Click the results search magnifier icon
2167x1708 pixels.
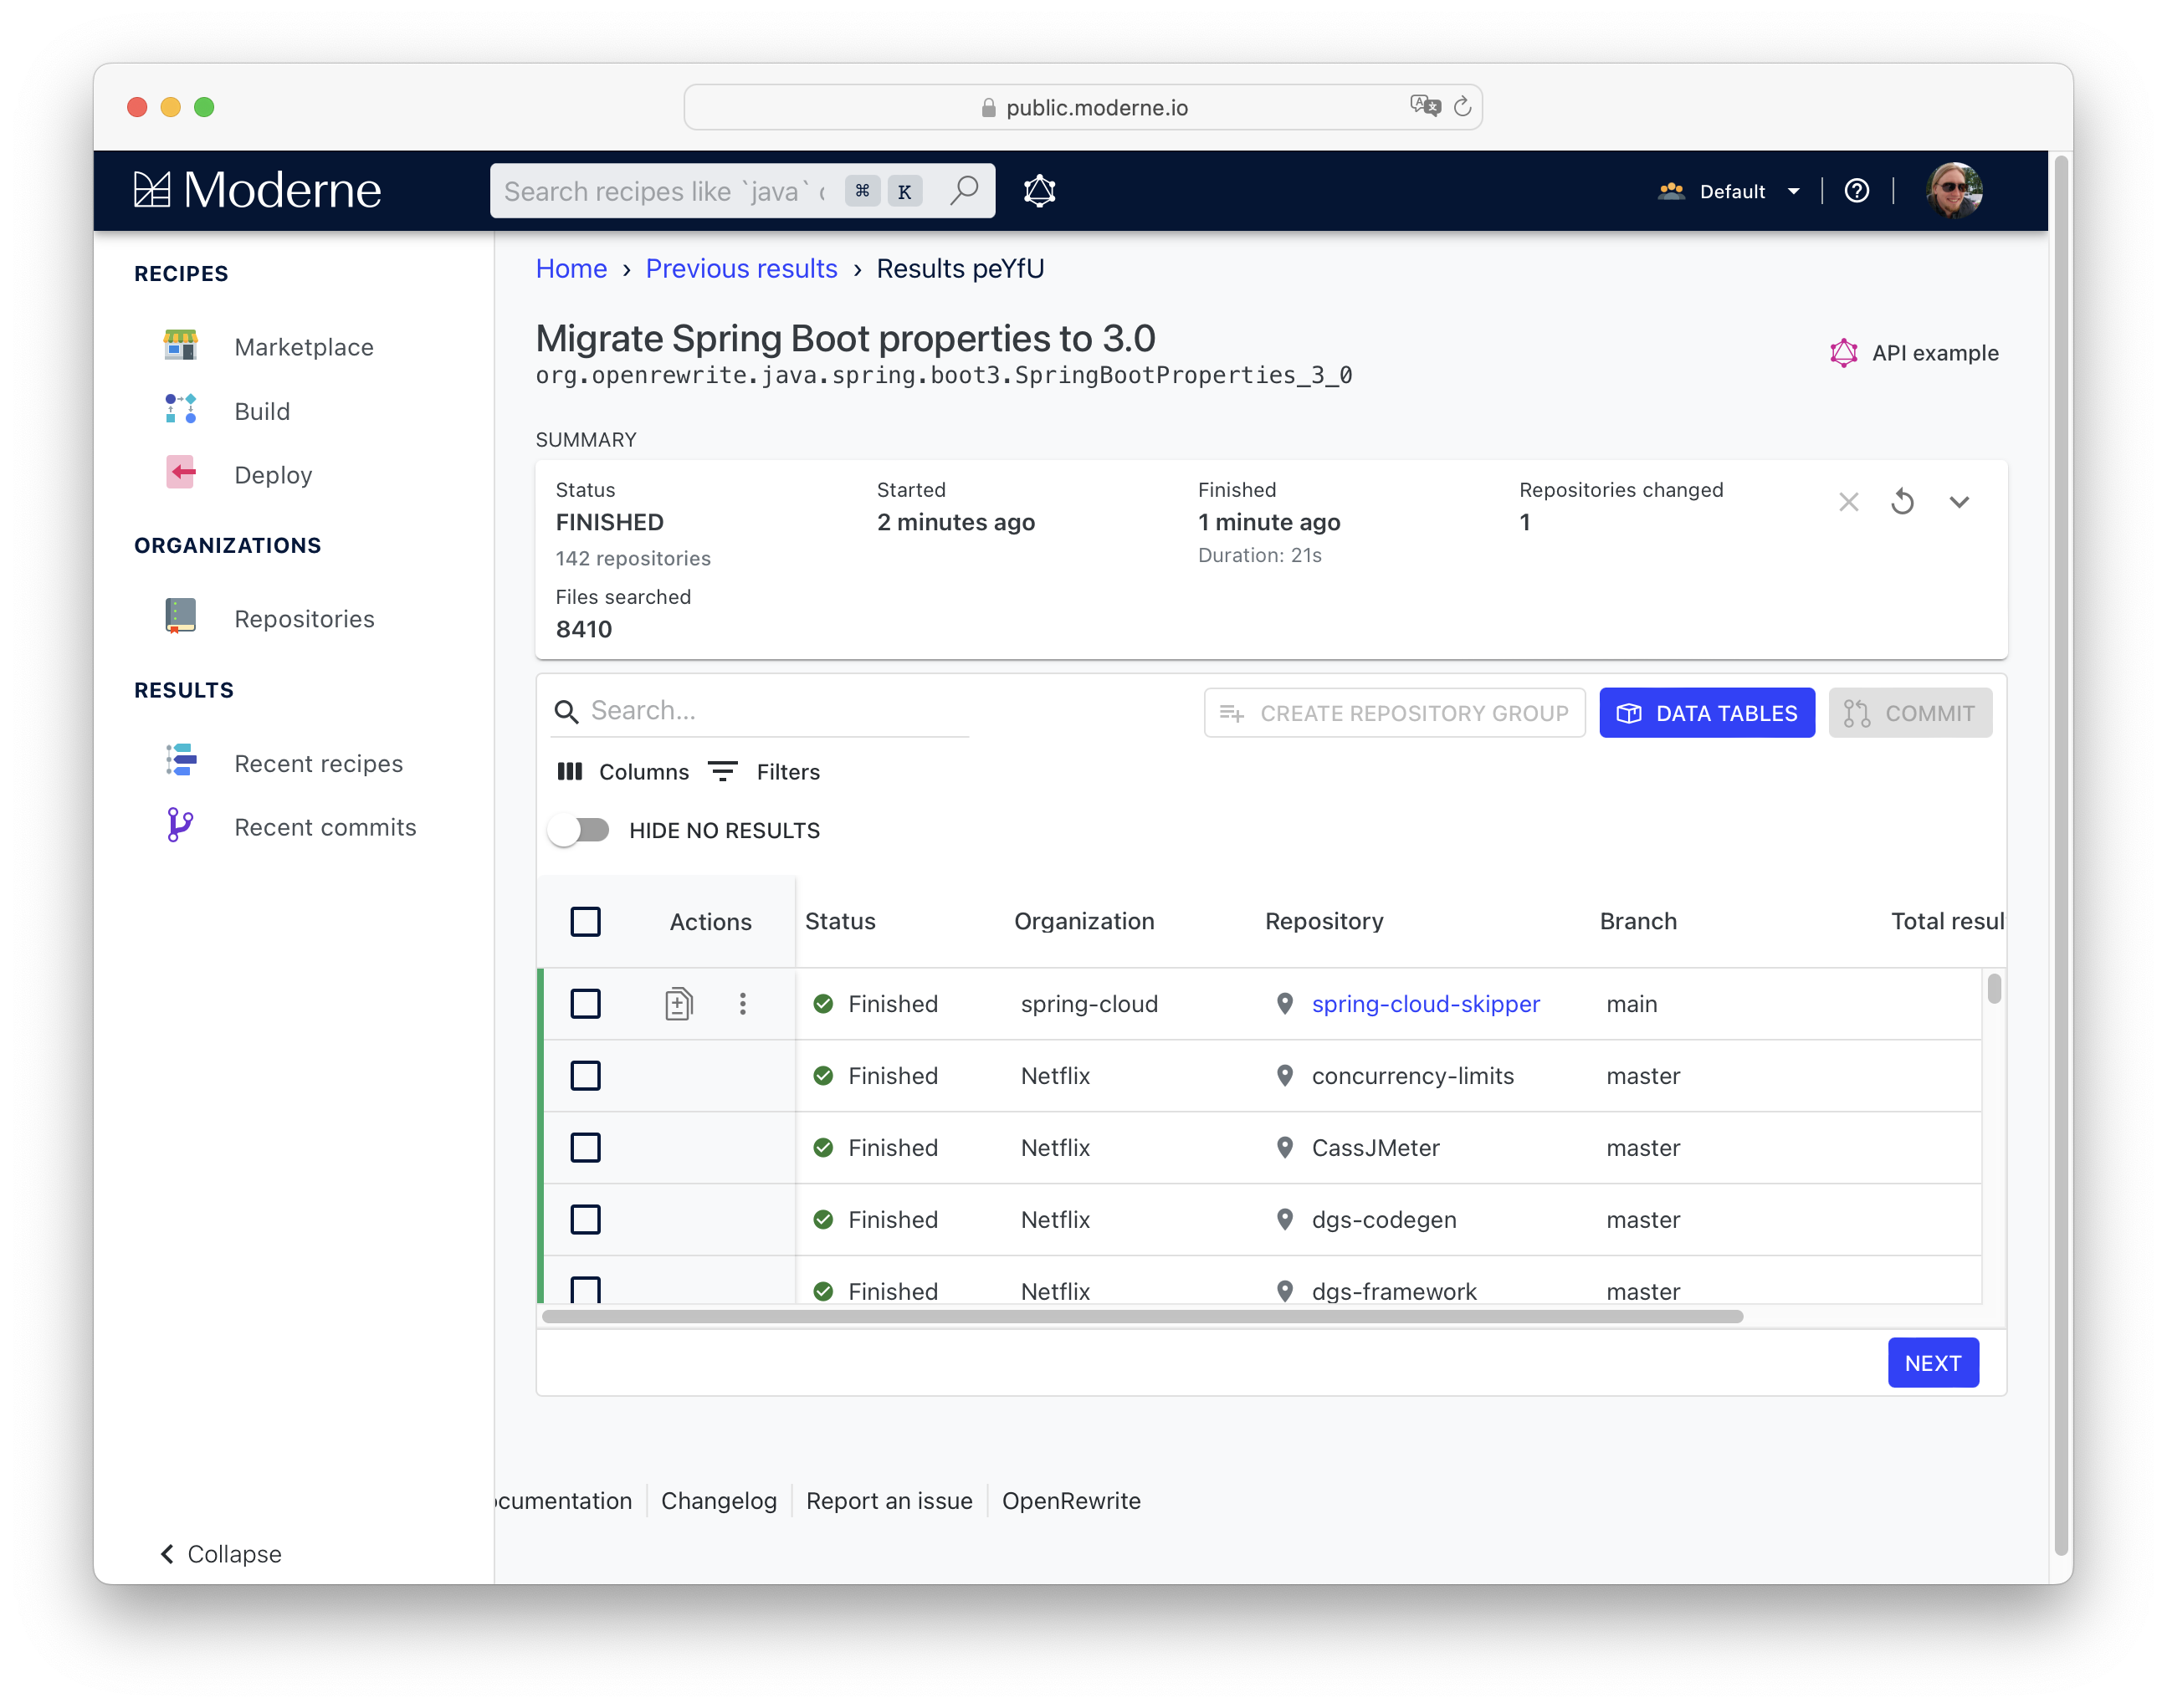point(567,712)
